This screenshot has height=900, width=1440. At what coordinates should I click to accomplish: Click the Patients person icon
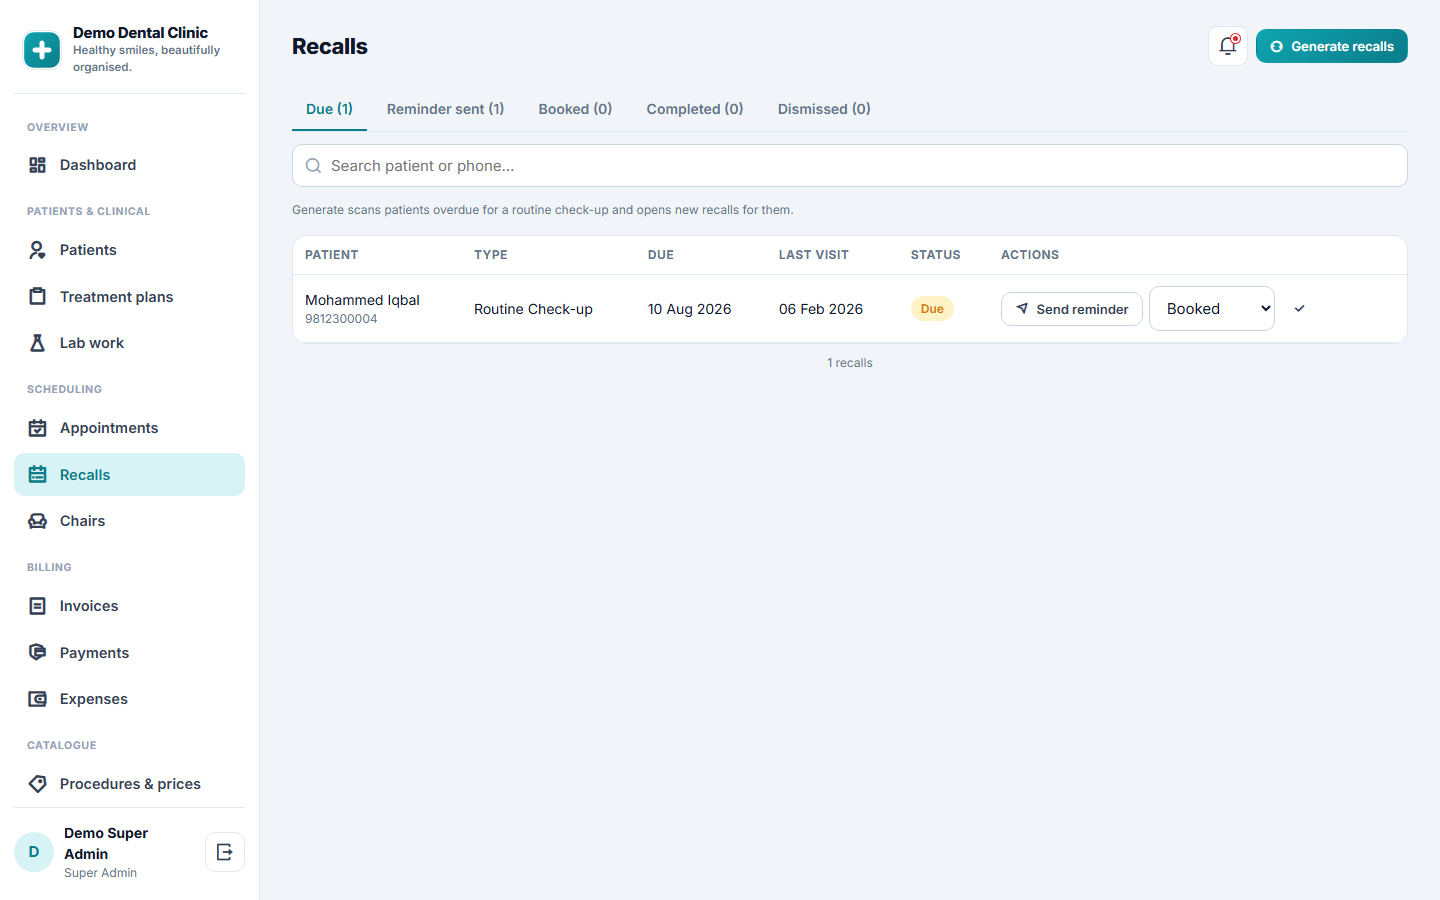[x=37, y=250]
